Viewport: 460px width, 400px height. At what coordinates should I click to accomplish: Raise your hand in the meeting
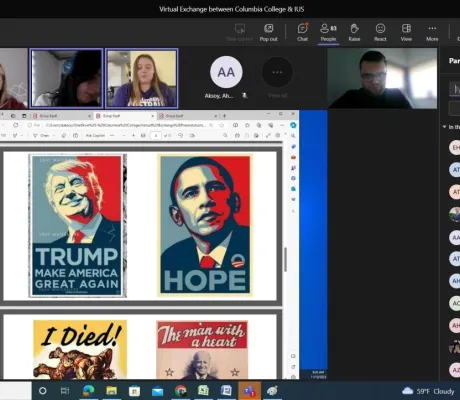(354, 32)
